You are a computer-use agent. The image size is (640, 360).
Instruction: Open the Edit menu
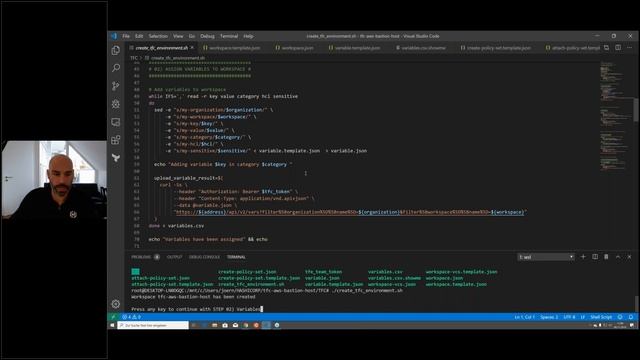pyautogui.click(x=139, y=36)
